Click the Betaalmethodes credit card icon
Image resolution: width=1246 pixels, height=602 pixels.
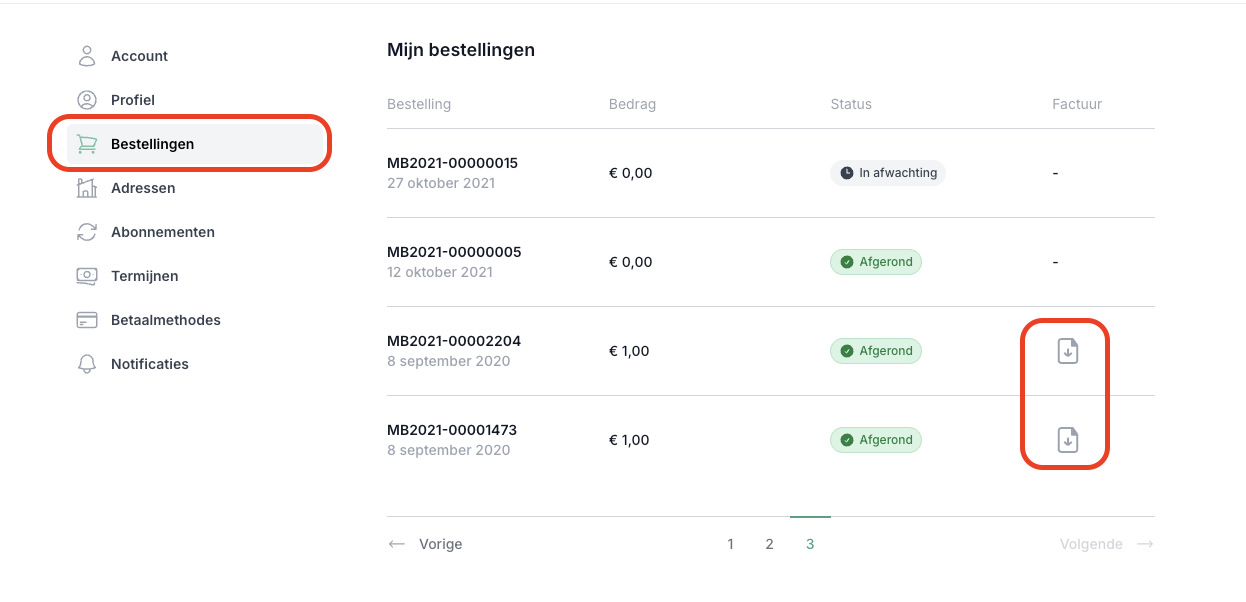coord(87,320)
